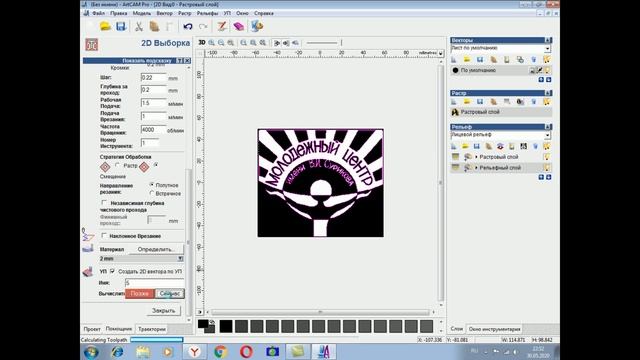Click the material setup icon beside Материал
The image size is (640, 360).
point(87,248)
